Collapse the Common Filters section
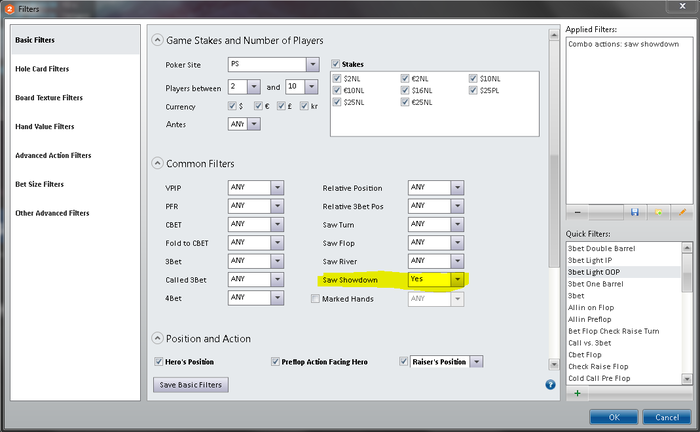Viewport: 700px width, 432px height. 157,163
